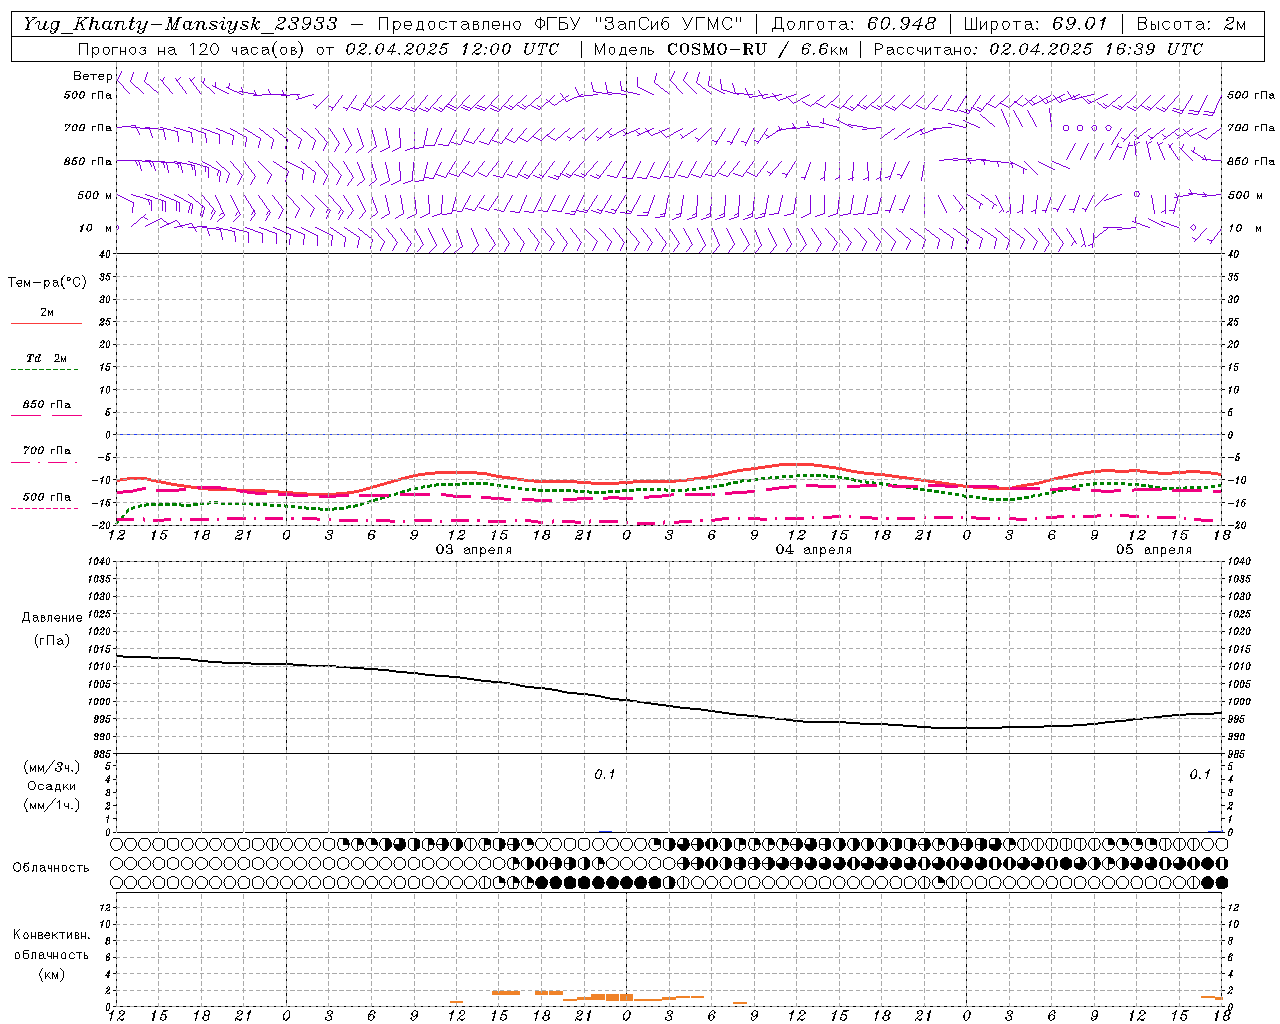Click the 700 гПа temperature legend entry

tap(47, 451)
